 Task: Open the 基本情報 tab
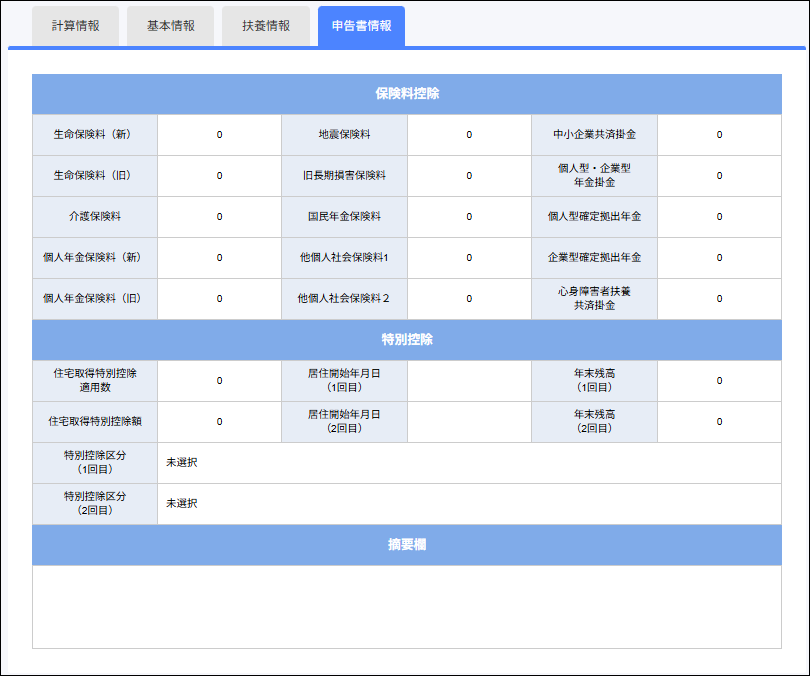tap(172, 25)
